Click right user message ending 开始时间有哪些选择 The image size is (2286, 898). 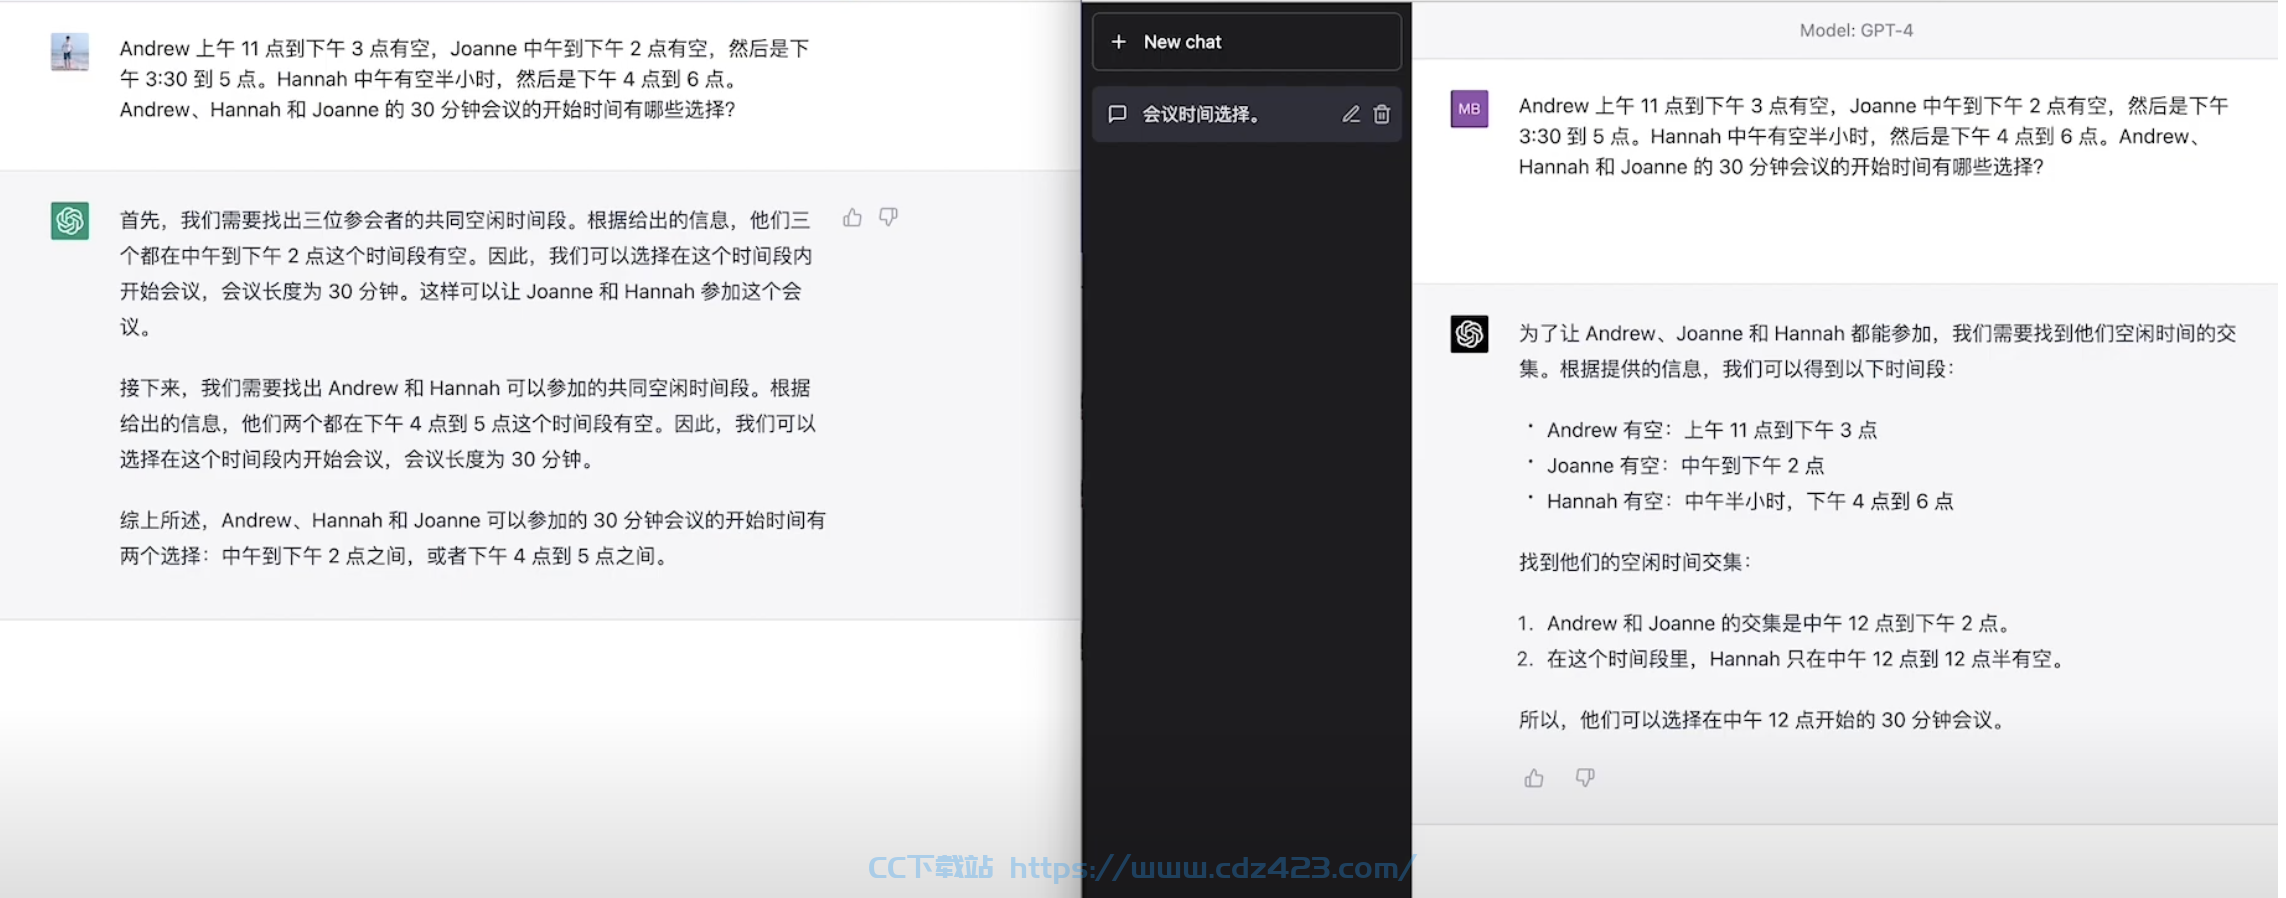pyautogui.click(x=1874, y=136)
